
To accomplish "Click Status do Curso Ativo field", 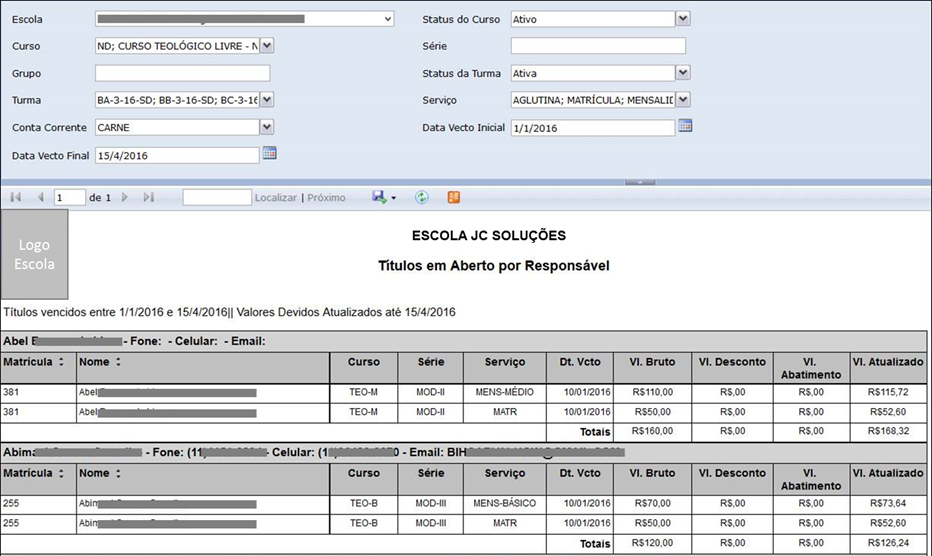I will [593, 19].
